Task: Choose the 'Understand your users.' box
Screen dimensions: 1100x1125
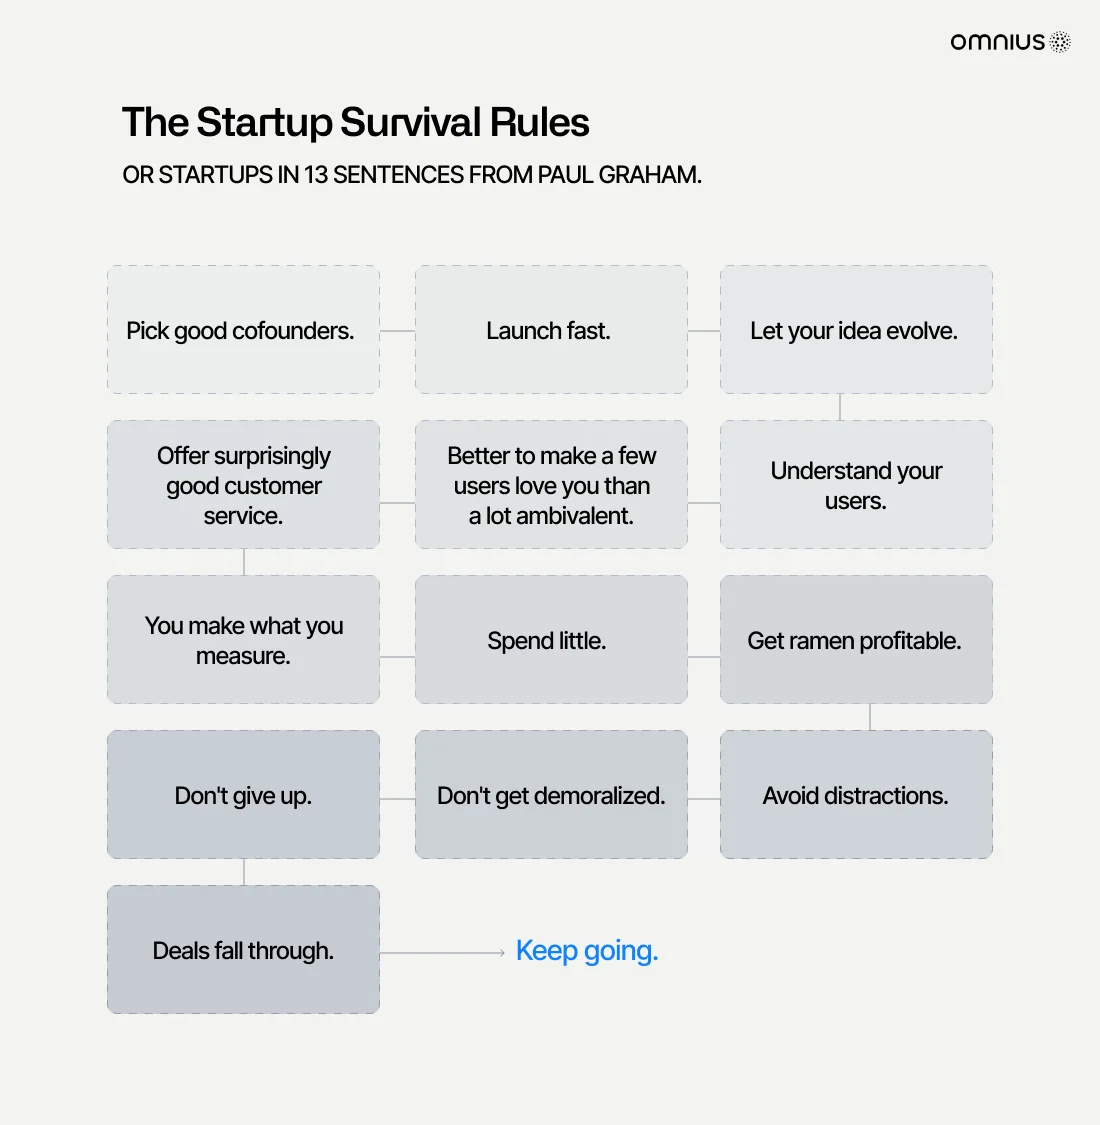Action: [x=856, y=484]
